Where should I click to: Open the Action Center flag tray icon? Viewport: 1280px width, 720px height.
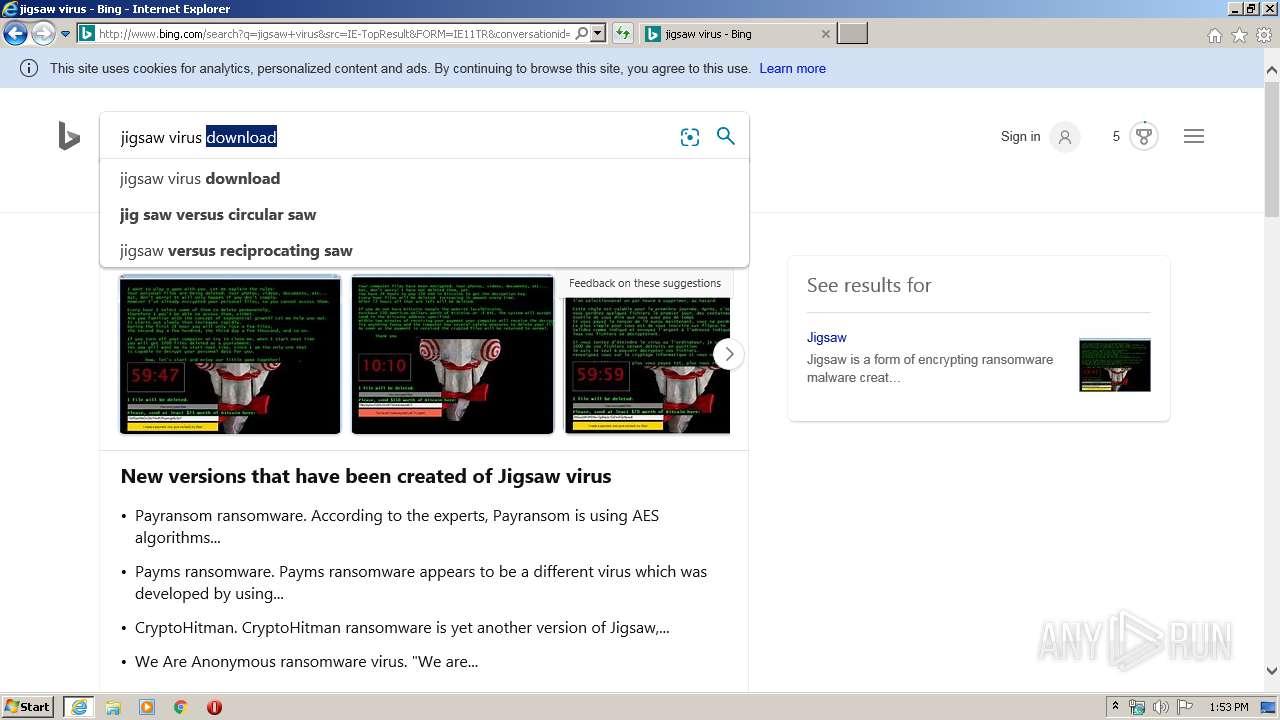(x=1185, y=707)
